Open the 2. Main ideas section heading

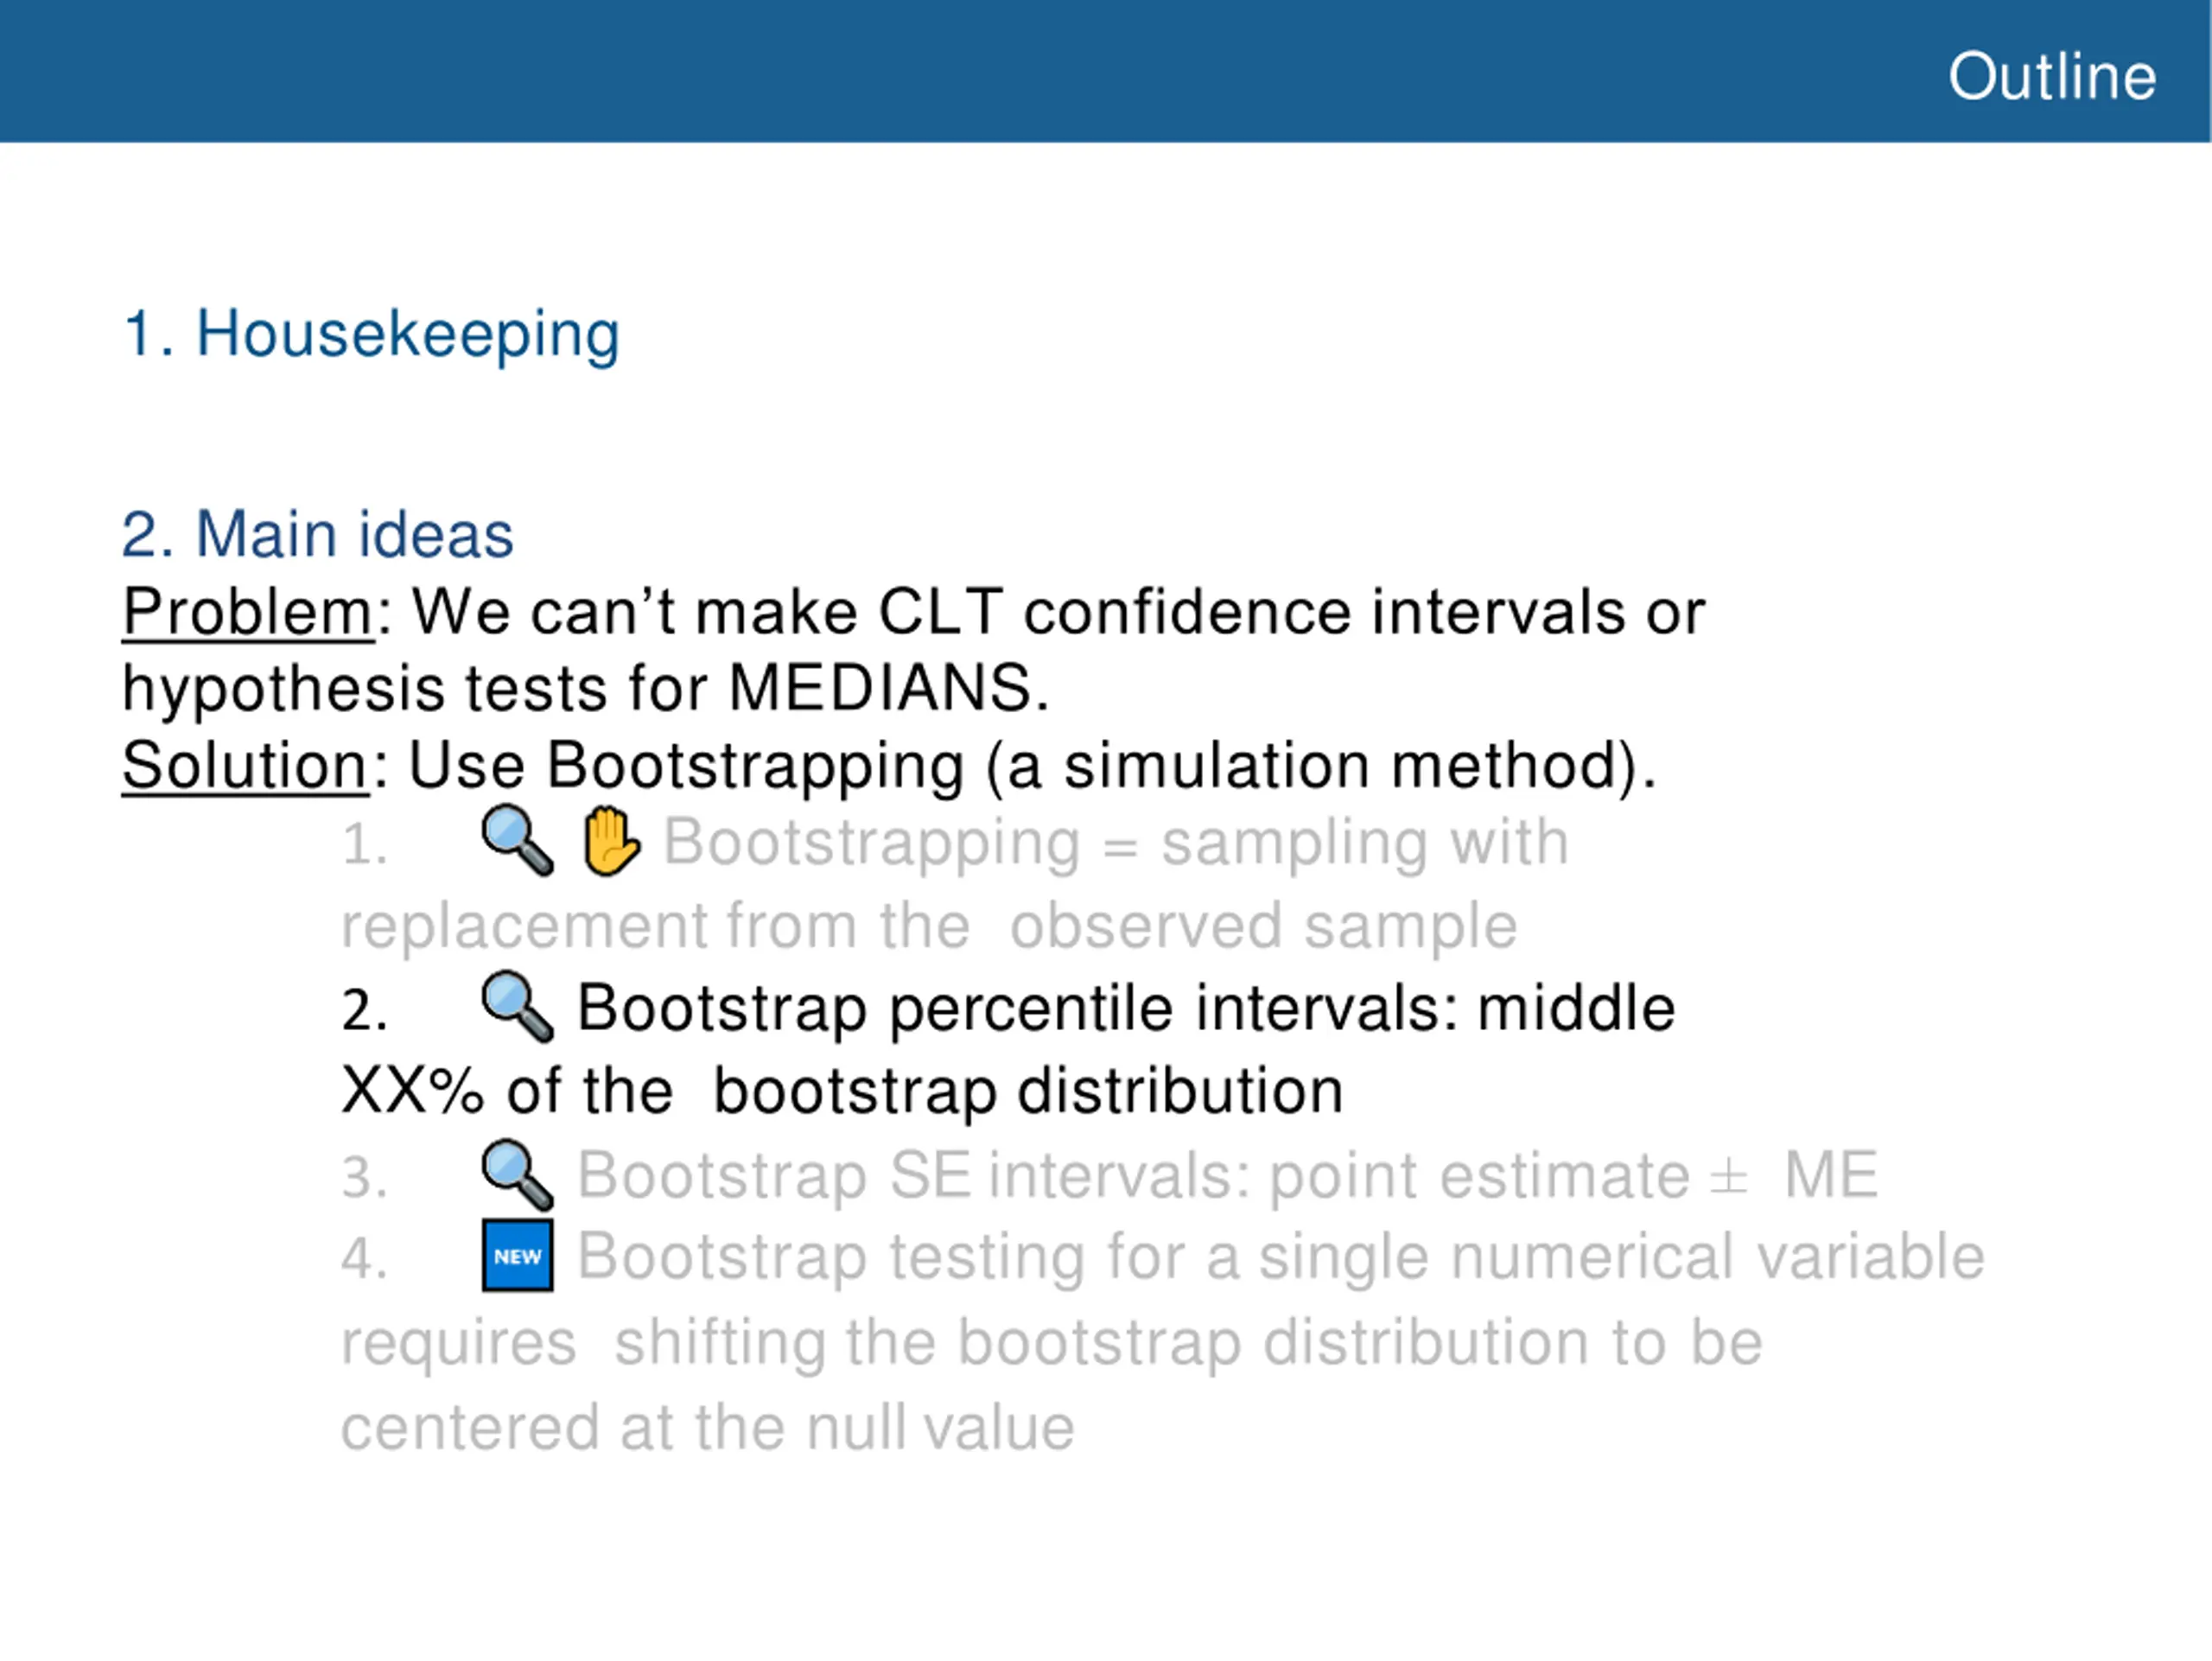(318, 533)
